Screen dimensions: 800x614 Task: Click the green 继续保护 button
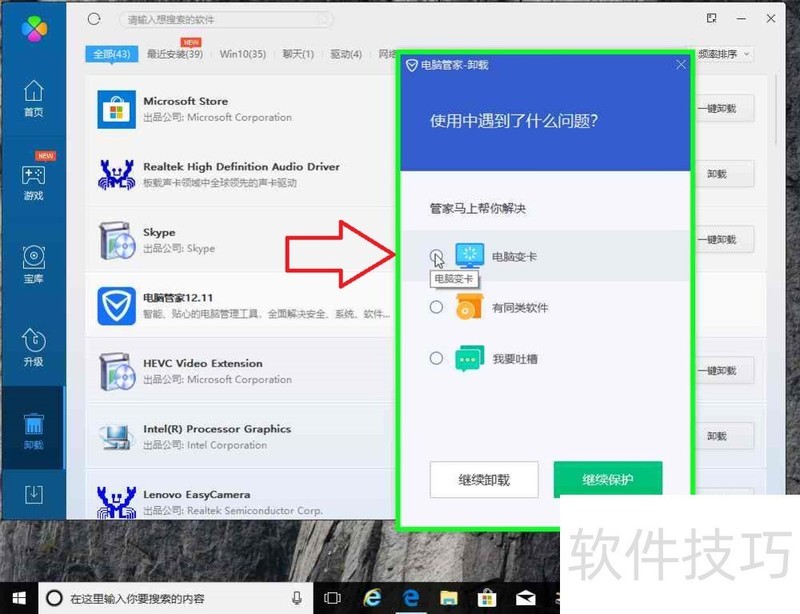pos(608,479)
